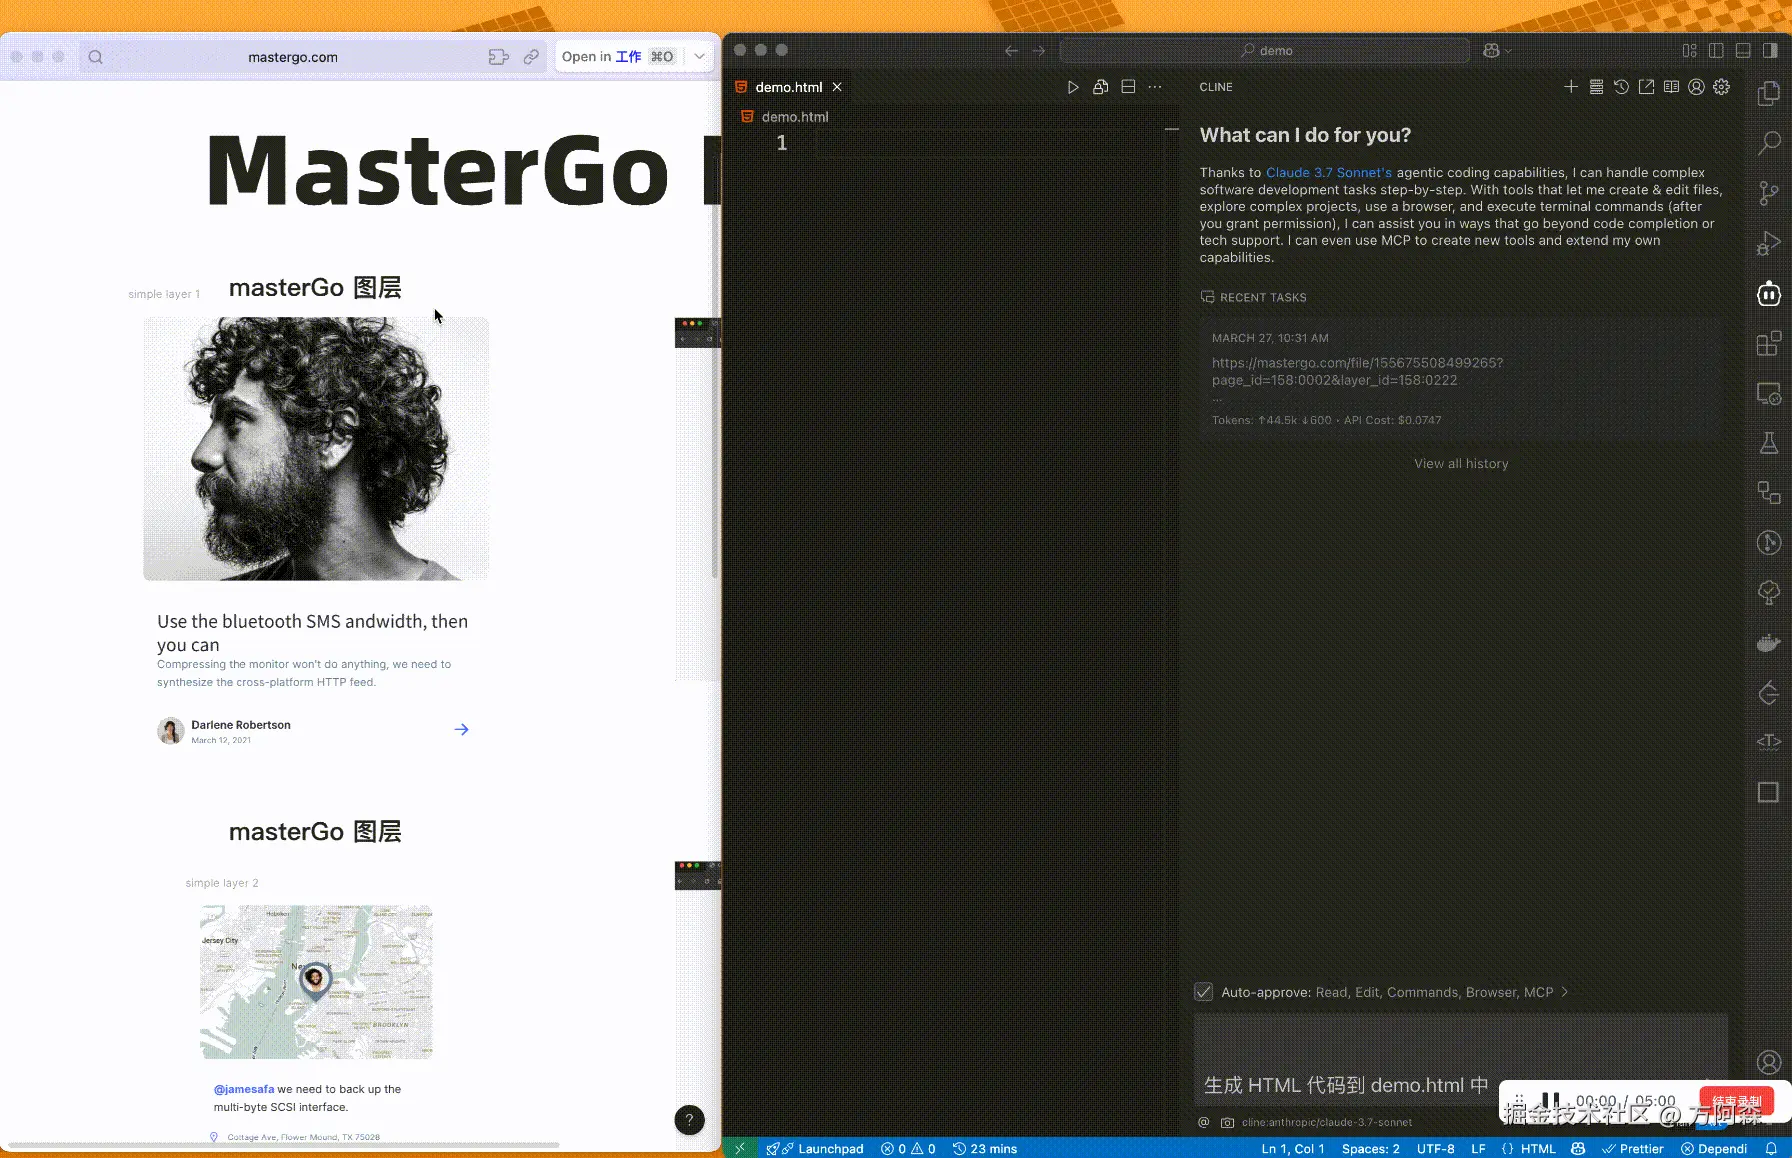Open the Docker whale view
The image size is (1792, 1158).
[x=1768, y=643]
